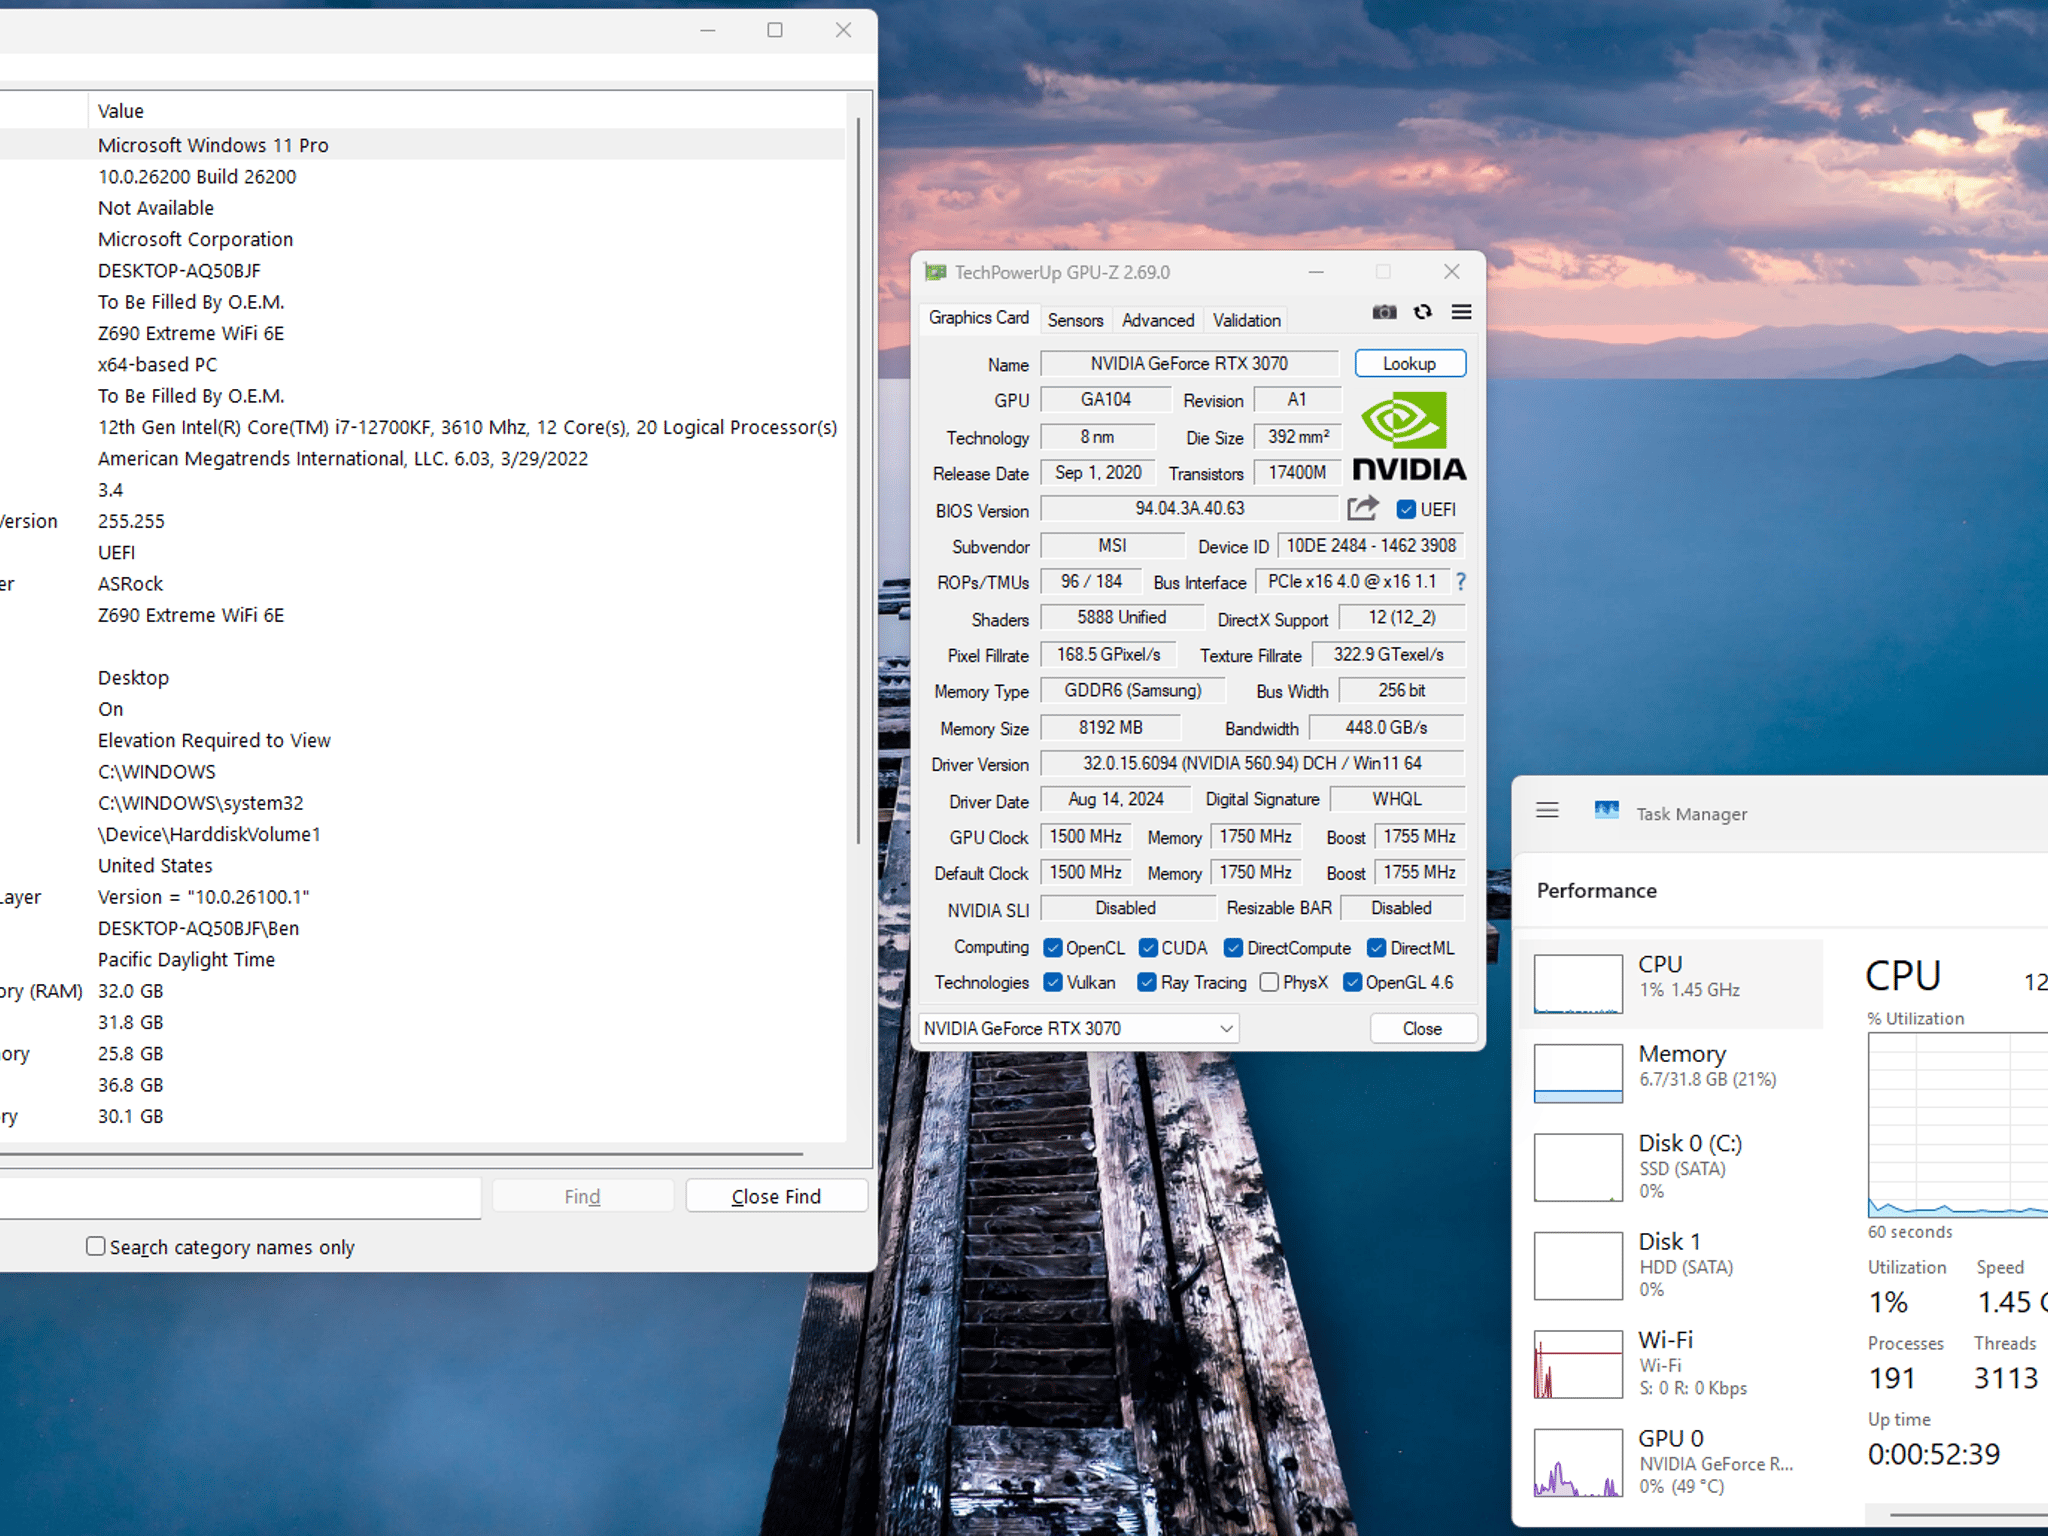The width and height of the screenshot is (2048, 1536).
Task: Switch to the Sensors tab
Action: coord(1075,320)
